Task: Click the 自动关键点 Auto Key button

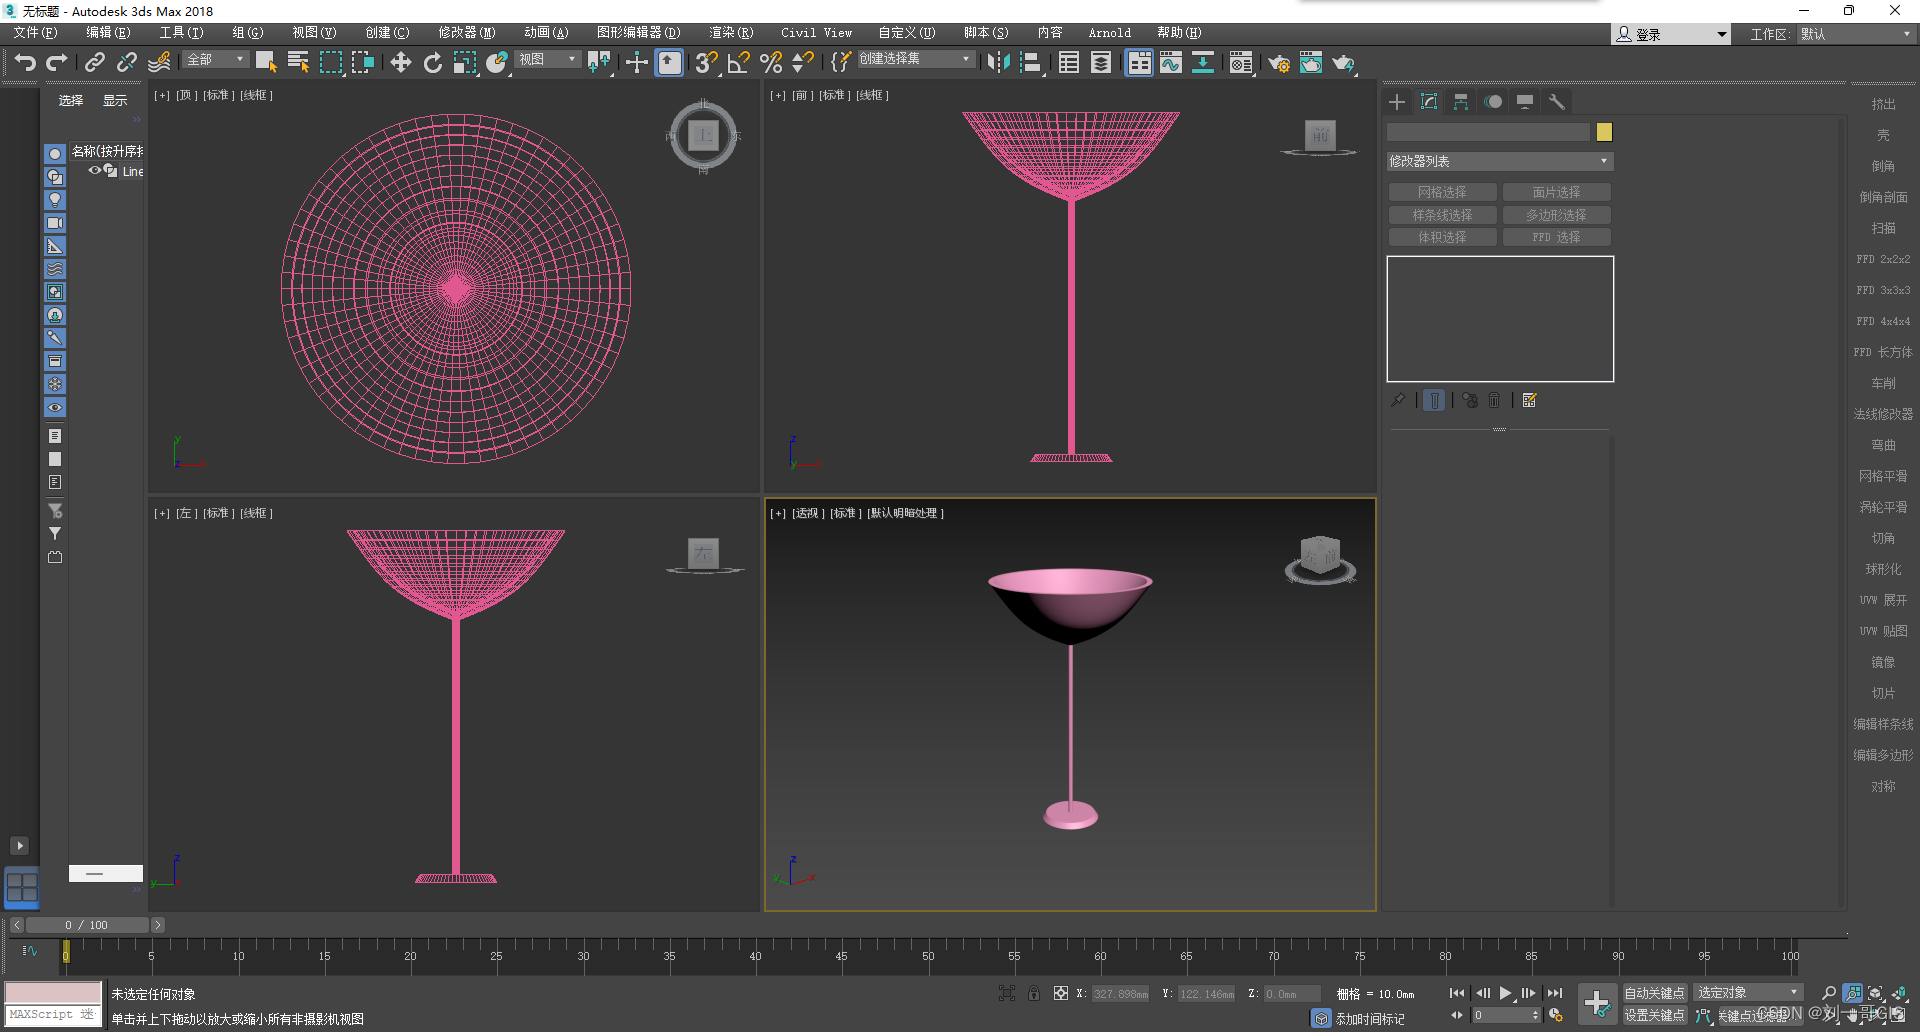Action: pos(1654,993)
